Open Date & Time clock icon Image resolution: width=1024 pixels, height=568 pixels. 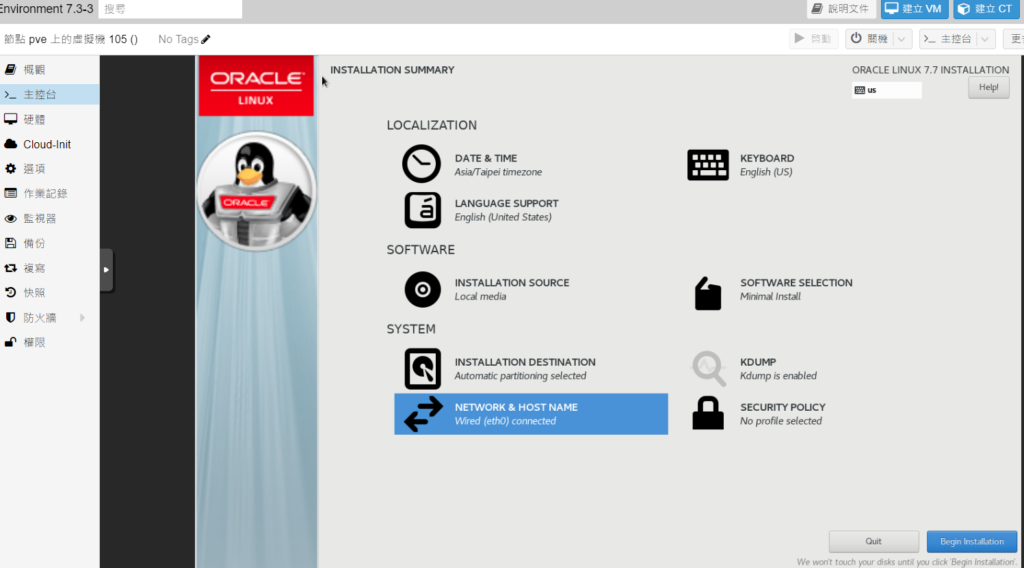(421, 164)
